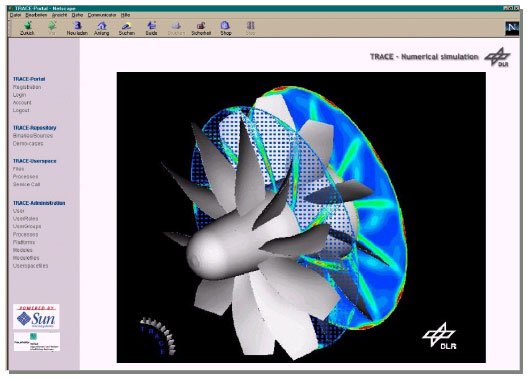The image size is (529, 379).
Task: Follow the Registration sidebar link
Action: click(x=27, y=87)
